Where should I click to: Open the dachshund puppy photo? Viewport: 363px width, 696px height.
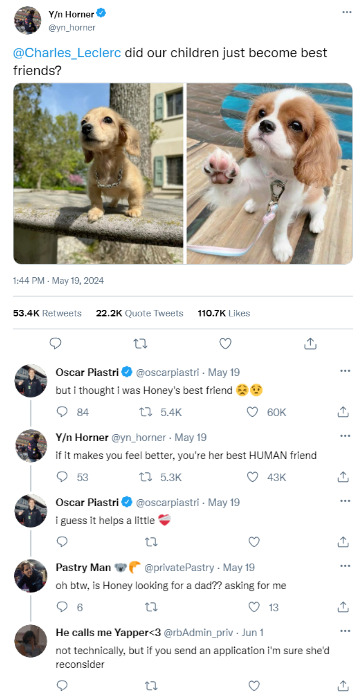[98, 174]
